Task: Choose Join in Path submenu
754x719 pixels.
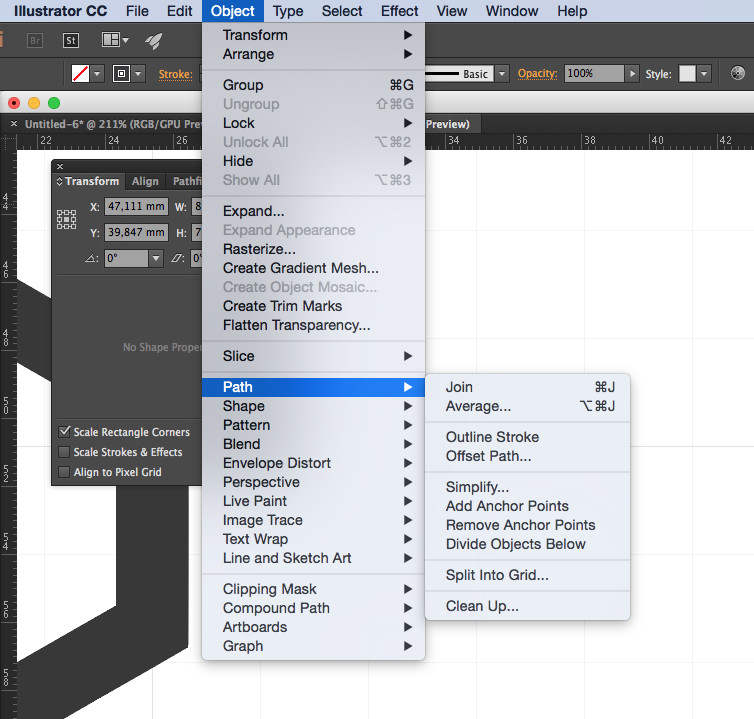Action: (x=528, y=387)
